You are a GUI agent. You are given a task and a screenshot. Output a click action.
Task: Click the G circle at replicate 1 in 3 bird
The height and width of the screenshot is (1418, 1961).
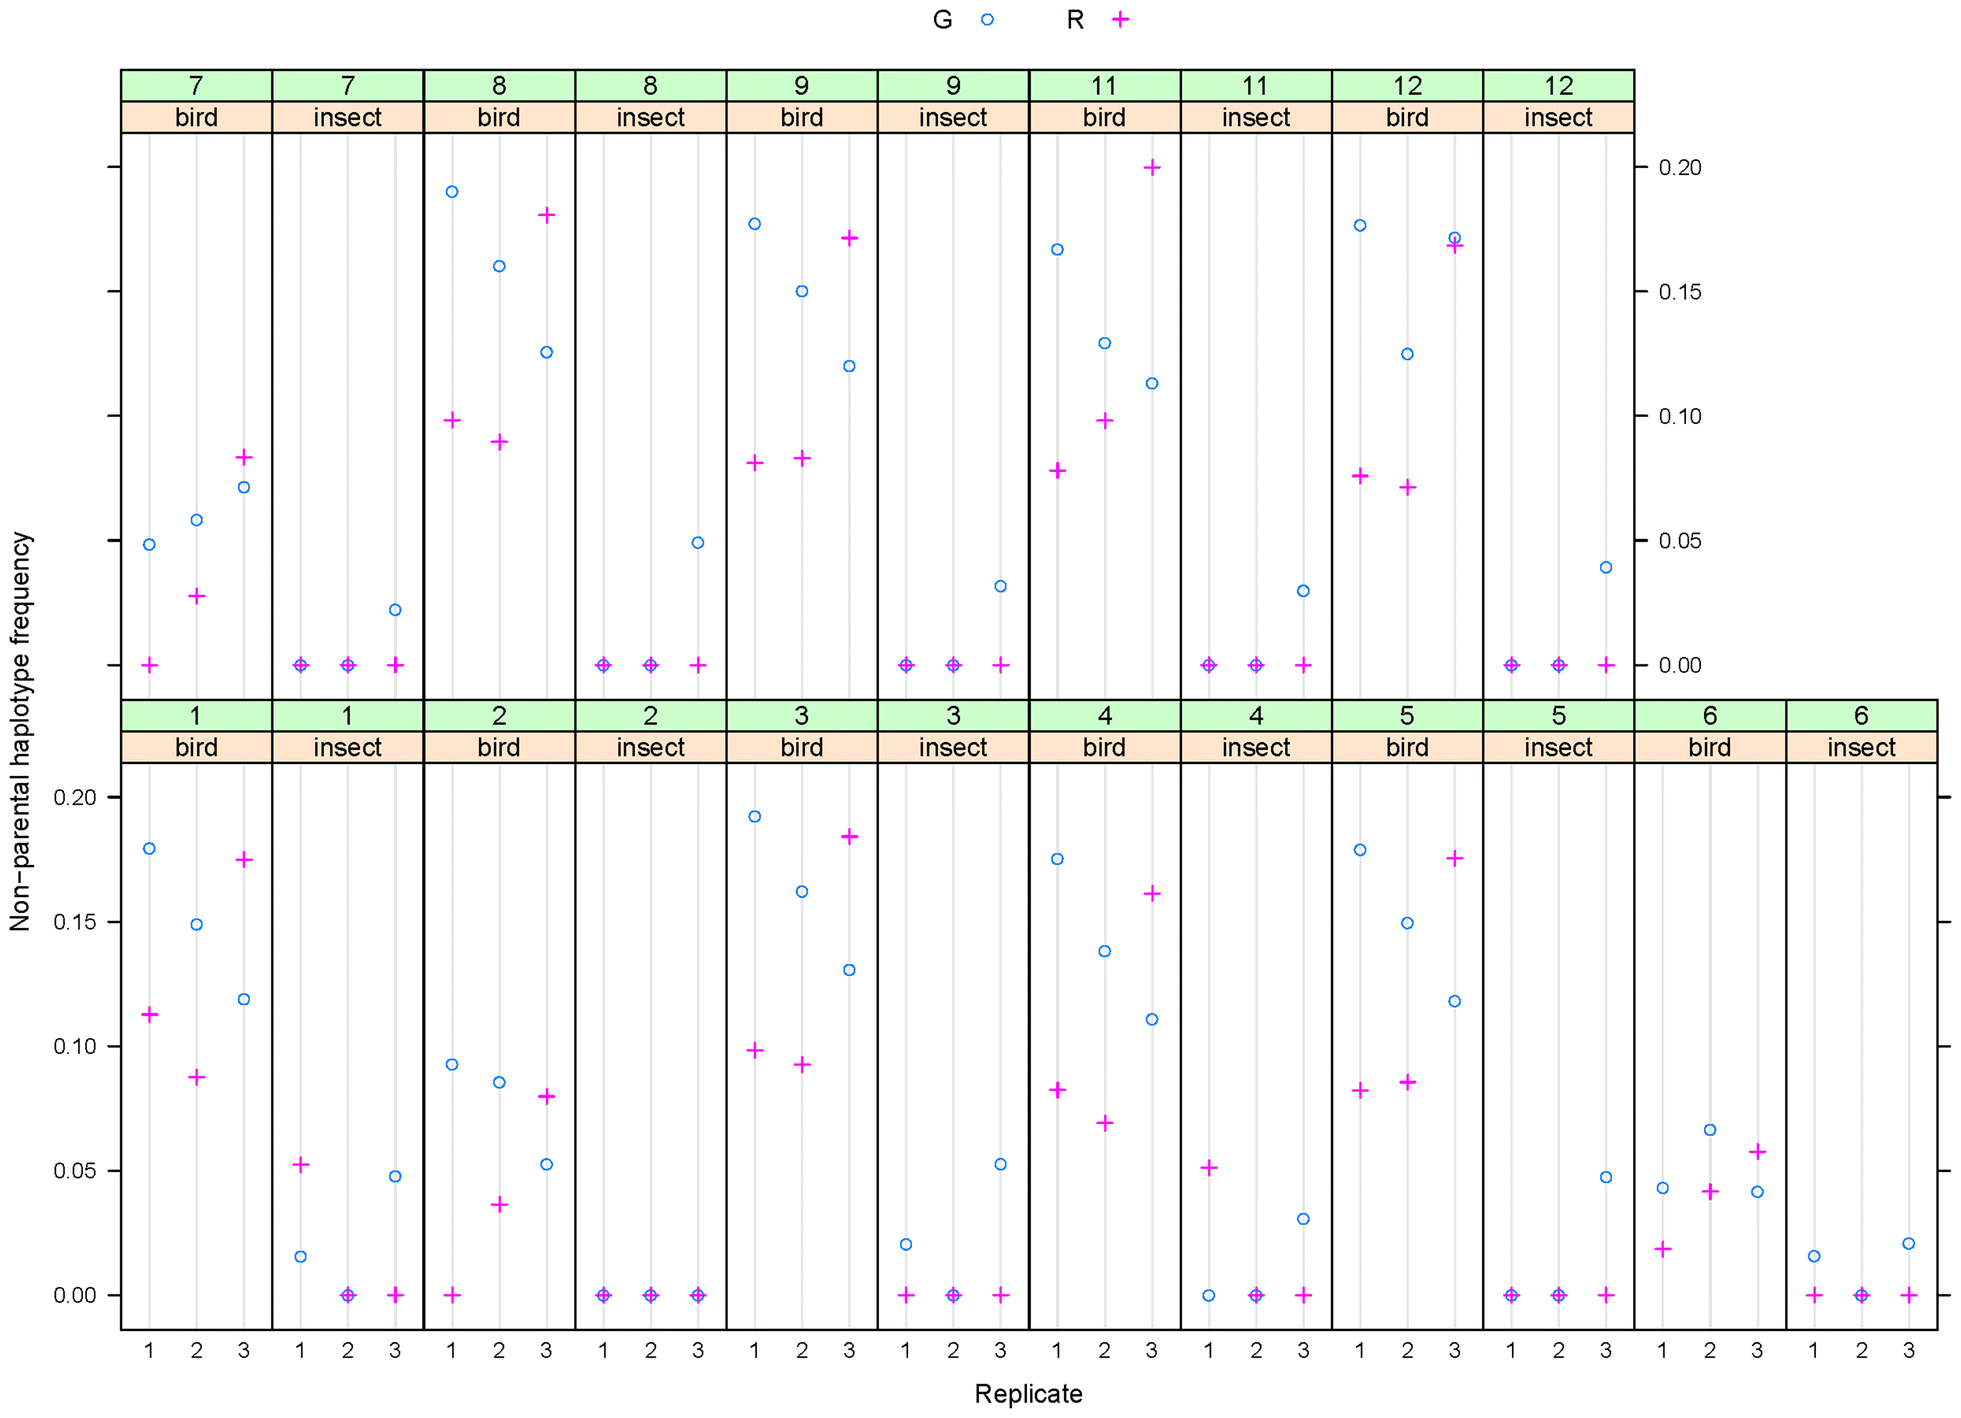pyautogui.click(x=755, y=817)
